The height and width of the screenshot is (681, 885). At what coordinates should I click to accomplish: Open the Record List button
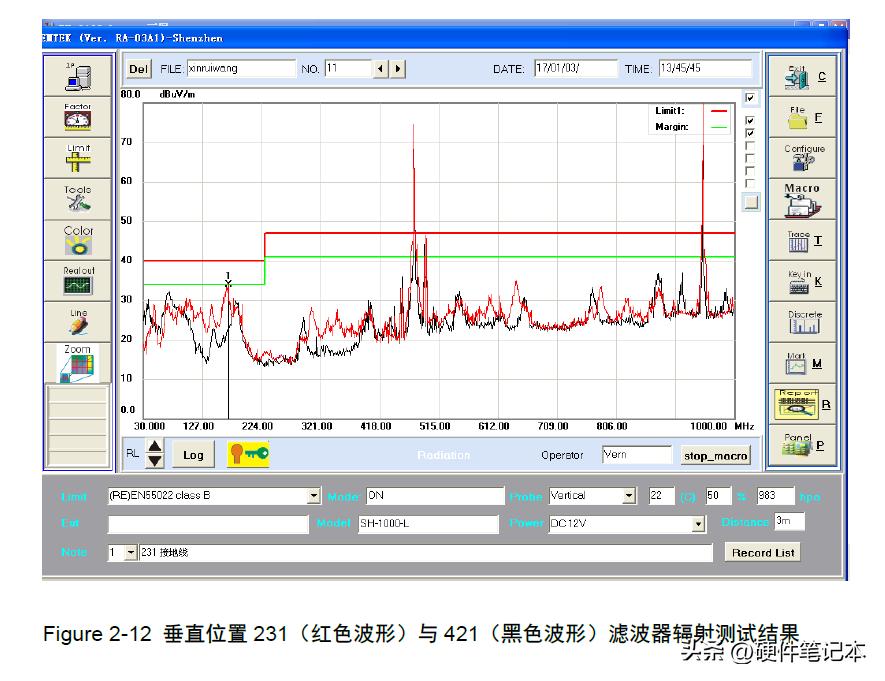point(763,553)
